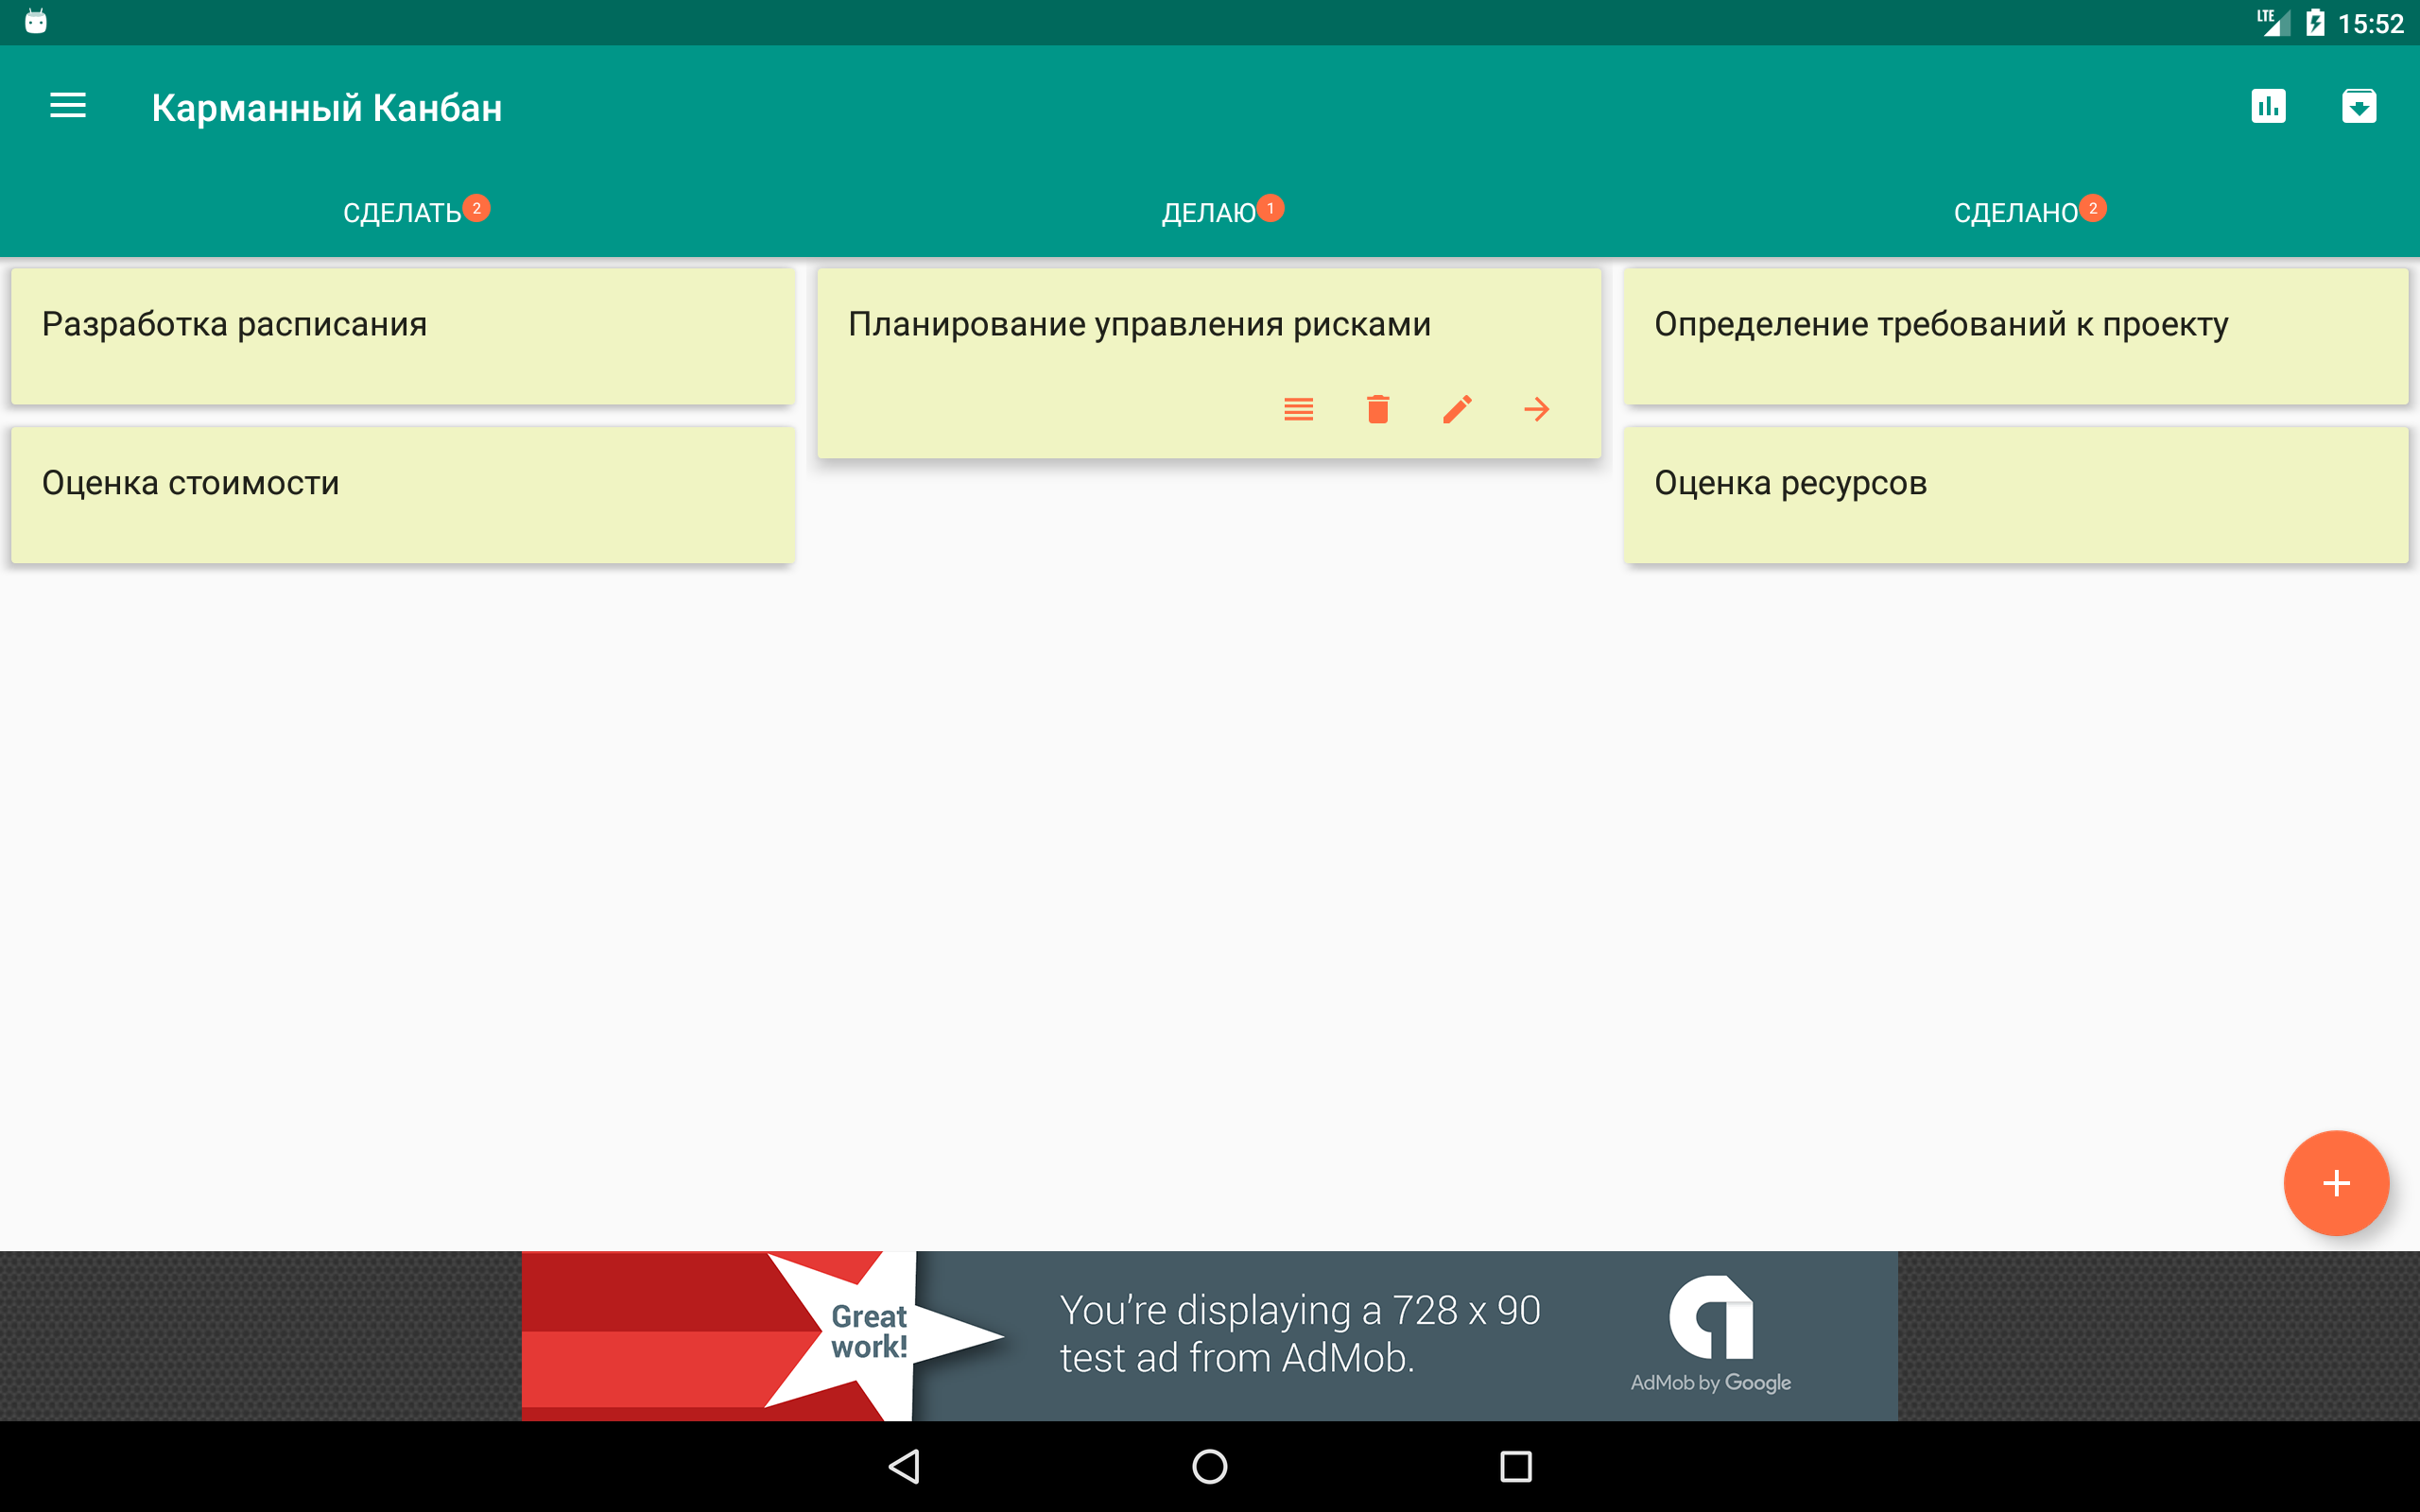
Task: Open the AdMob test ad banner
Action: (1209, 1336)
